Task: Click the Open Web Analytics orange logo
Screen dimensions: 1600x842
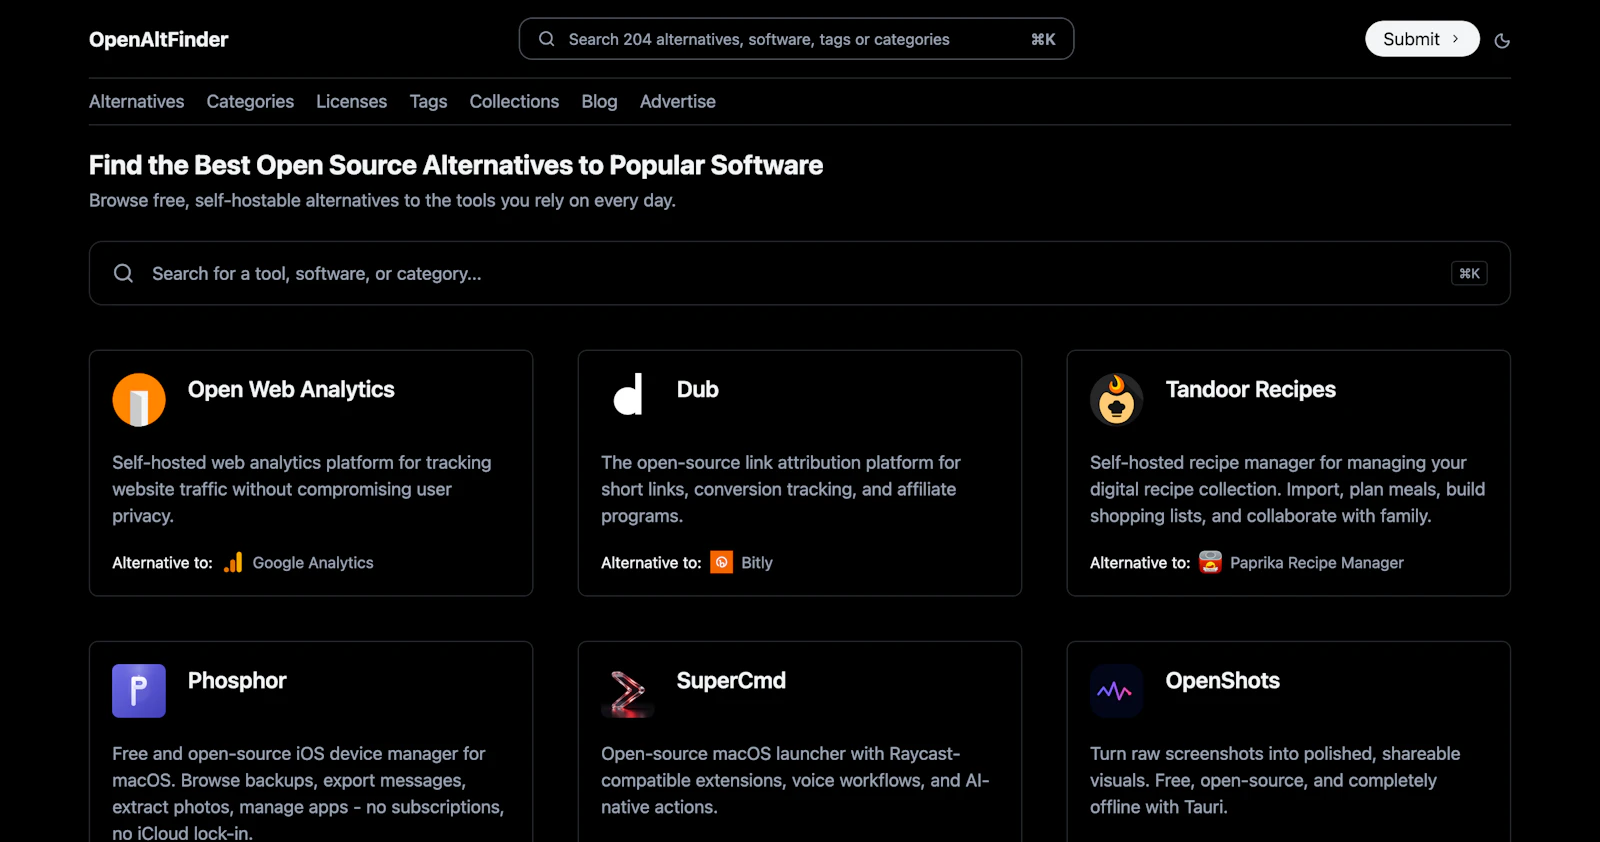Action: [139, 400]
